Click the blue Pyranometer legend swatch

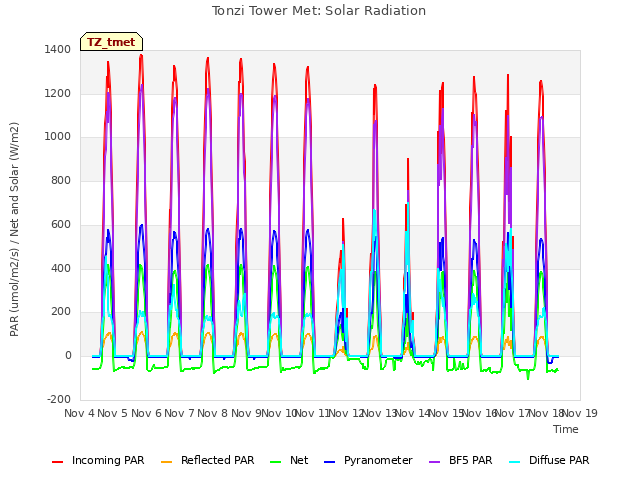pos(329,462)
